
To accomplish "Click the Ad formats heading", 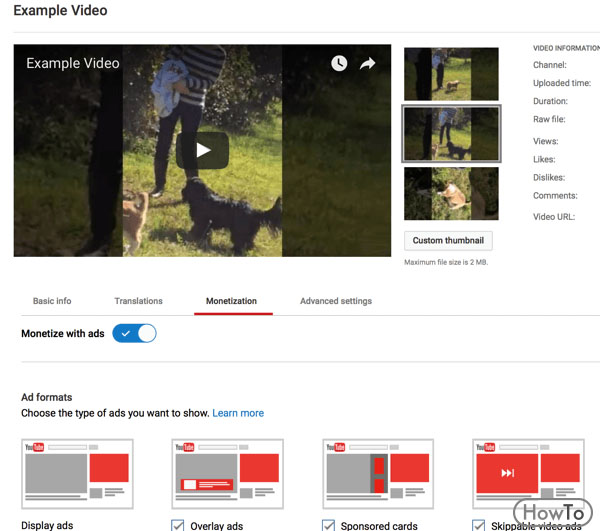I will click(x=47, y=397).
